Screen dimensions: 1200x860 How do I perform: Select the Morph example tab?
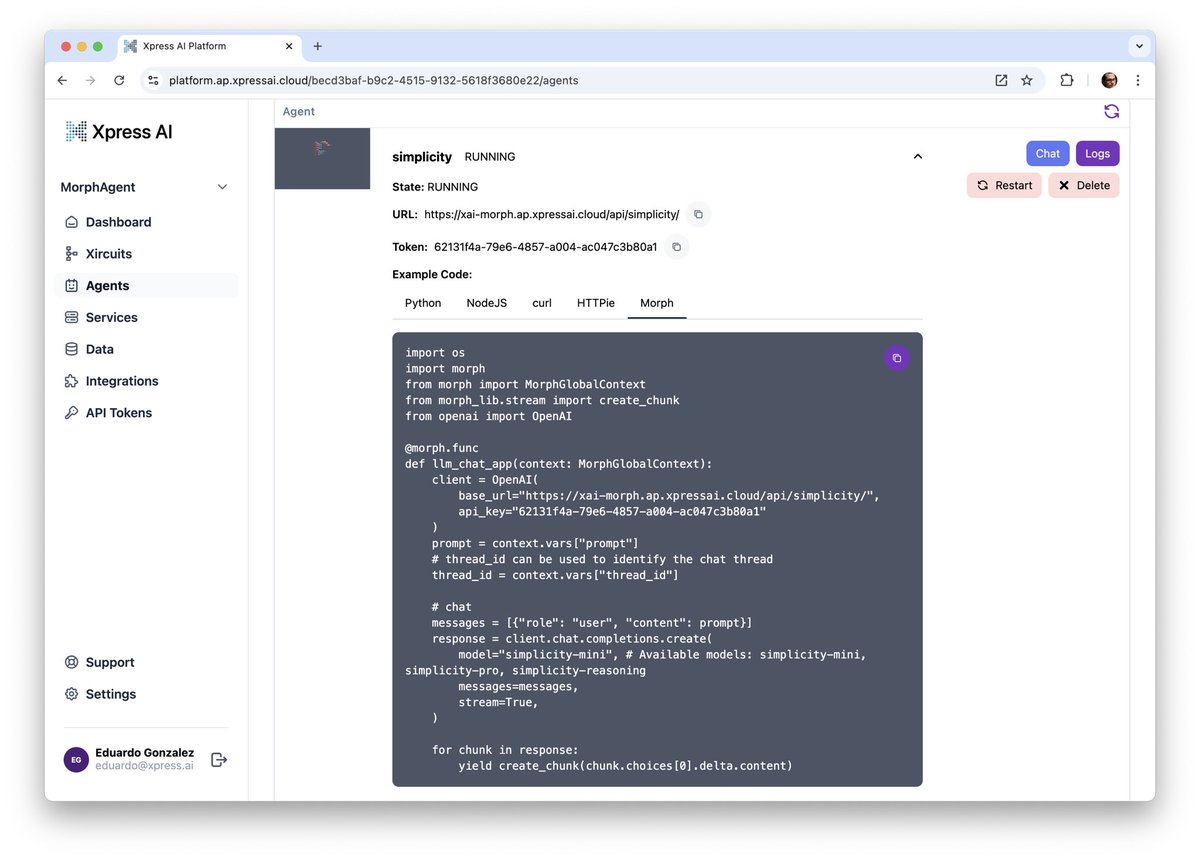pos(657,303)
